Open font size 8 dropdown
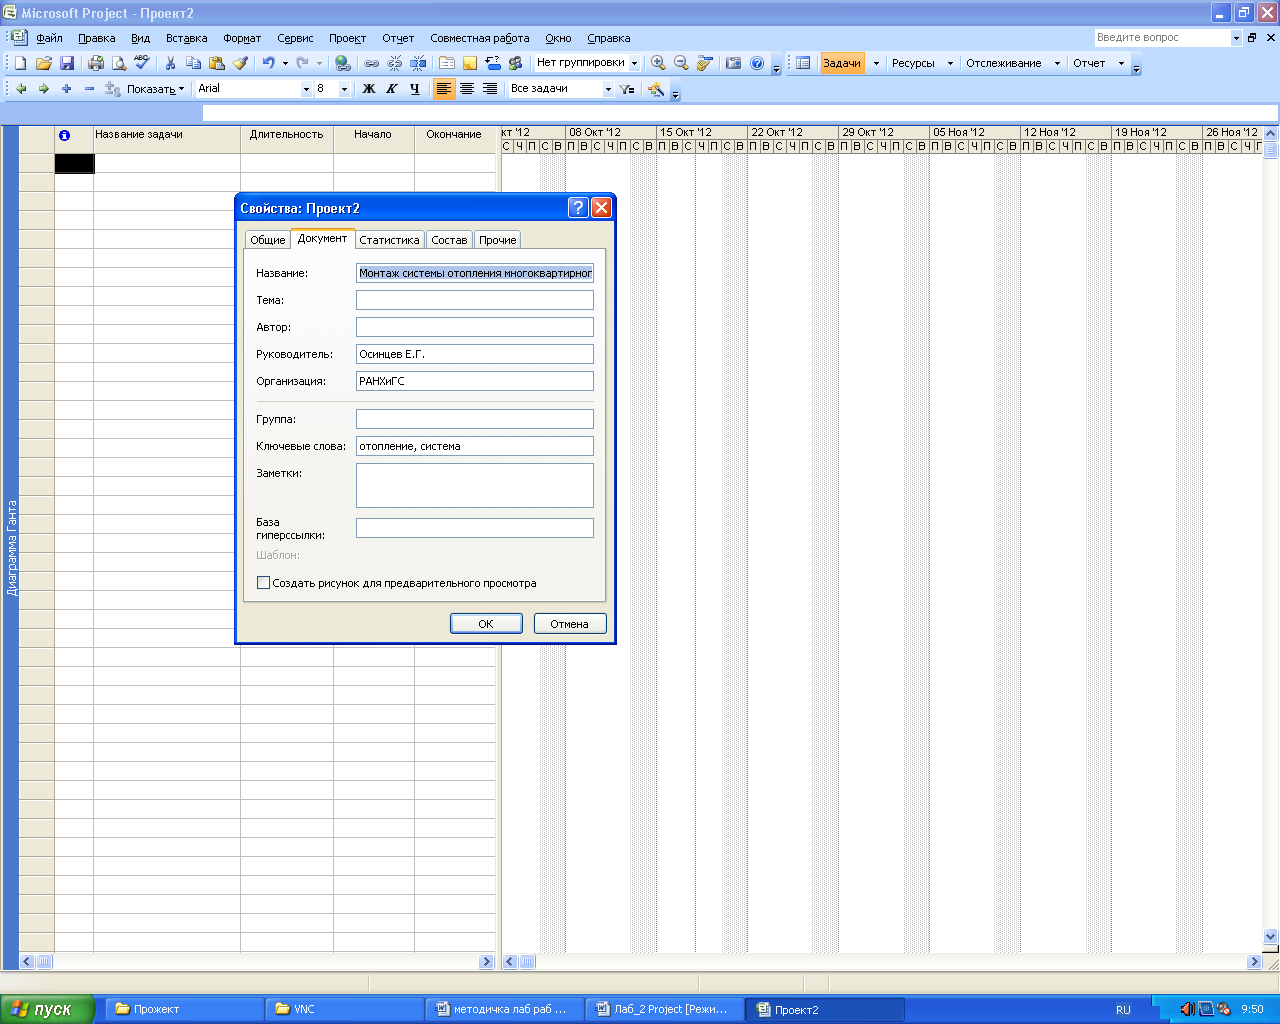This screenshot has width=1280, height=1024. click(x=344, y=89)
